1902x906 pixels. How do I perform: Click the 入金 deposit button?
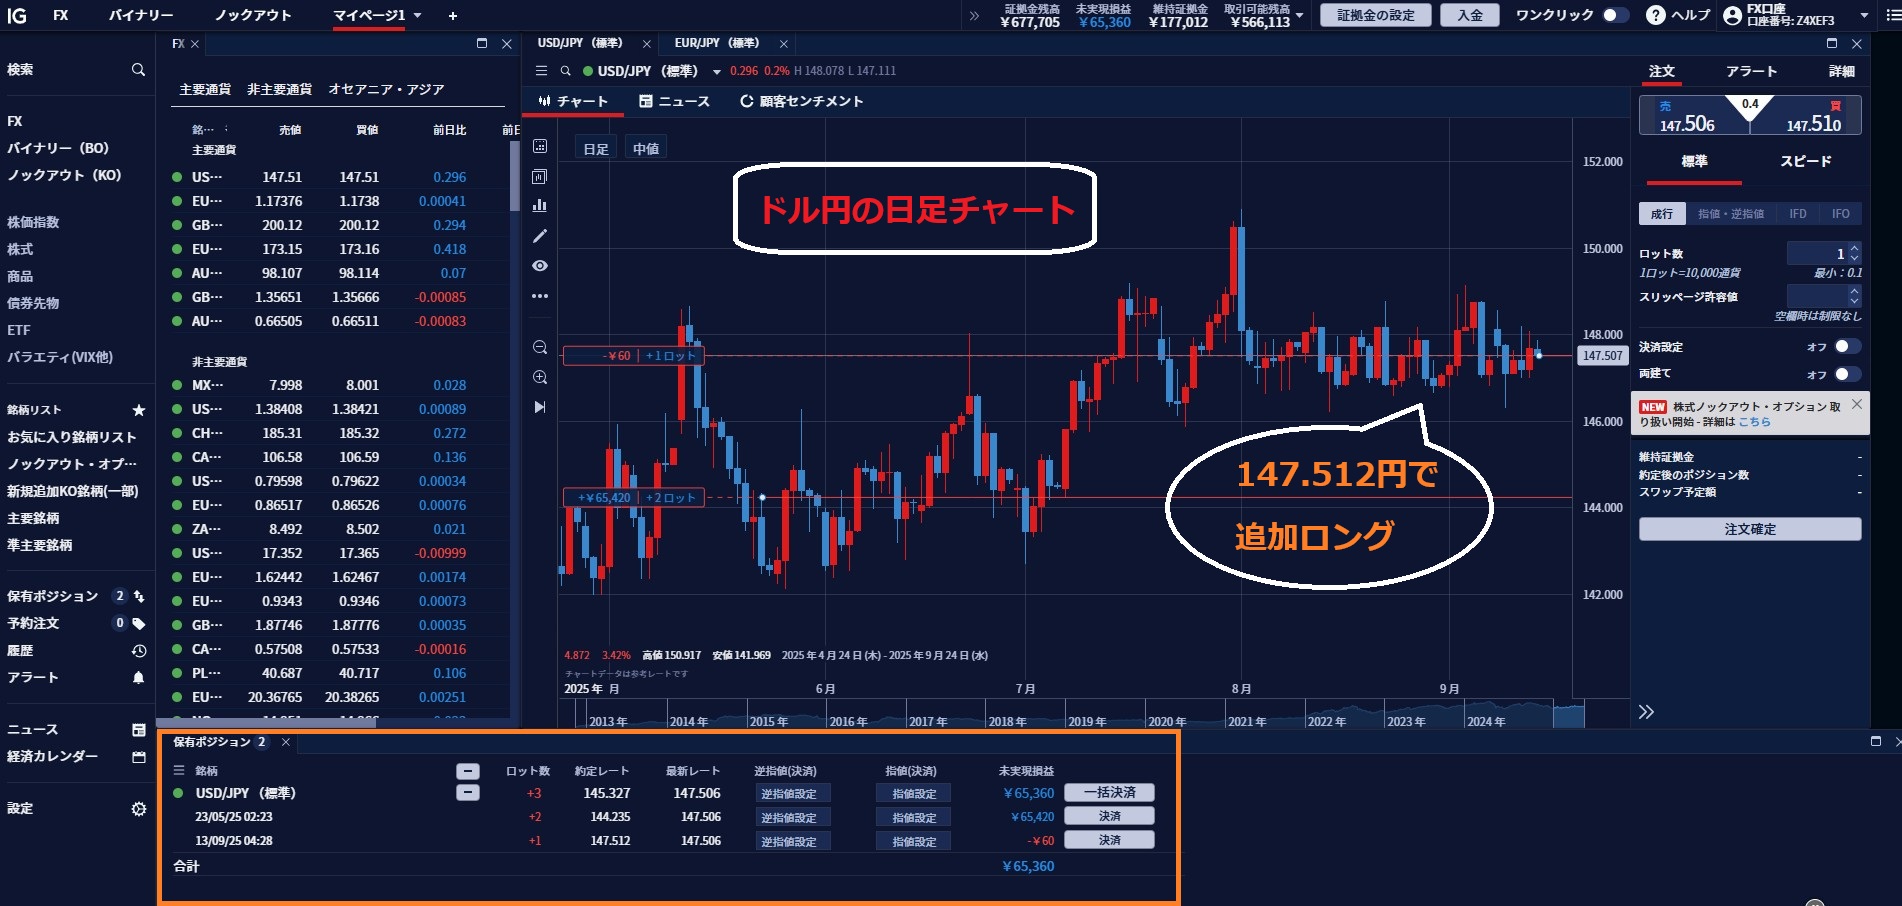tap(1470, 15)
